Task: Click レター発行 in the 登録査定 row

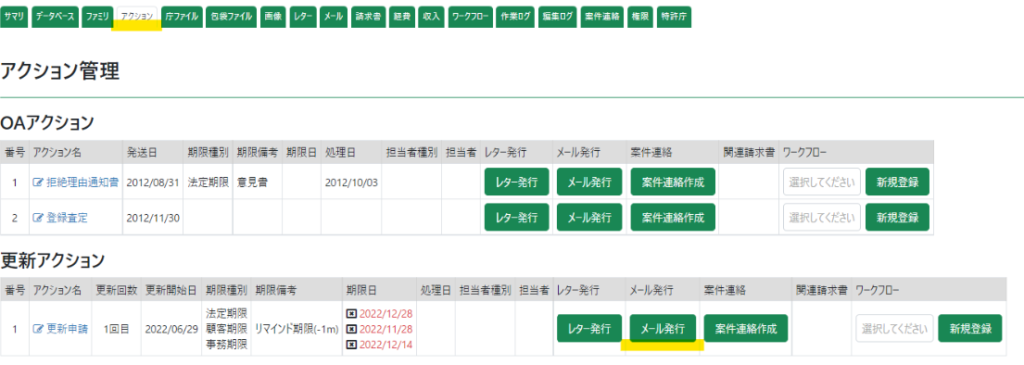Action: tap(517, 217)
